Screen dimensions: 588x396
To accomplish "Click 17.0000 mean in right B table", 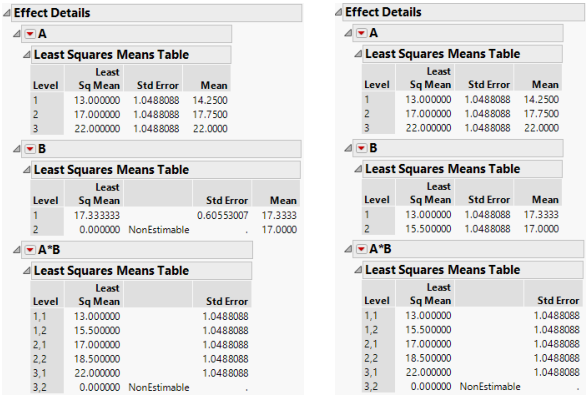I will pyautogui.click(x=542, y=229).
